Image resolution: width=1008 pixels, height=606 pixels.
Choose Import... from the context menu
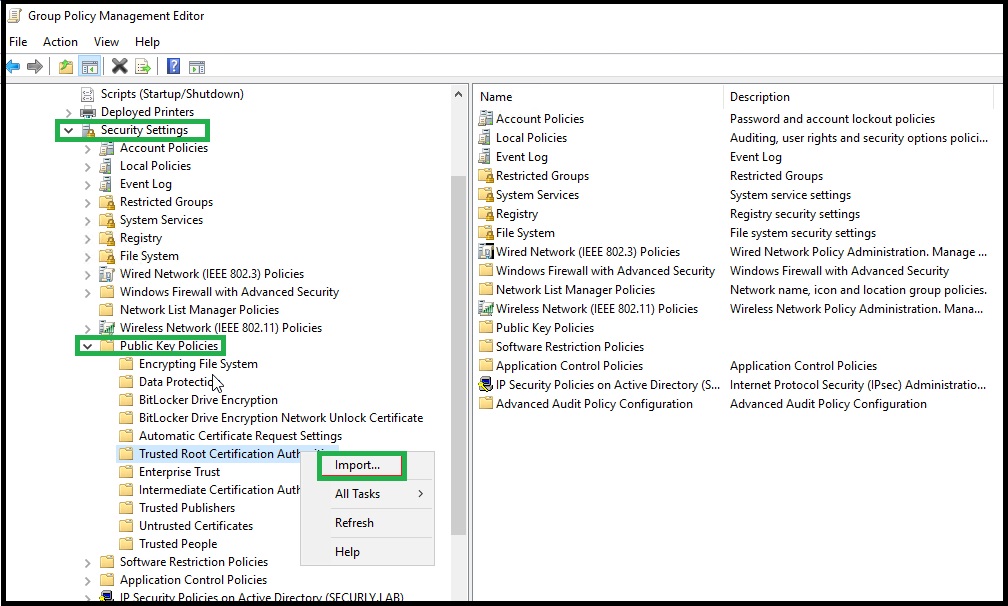(x=358, y=465)
